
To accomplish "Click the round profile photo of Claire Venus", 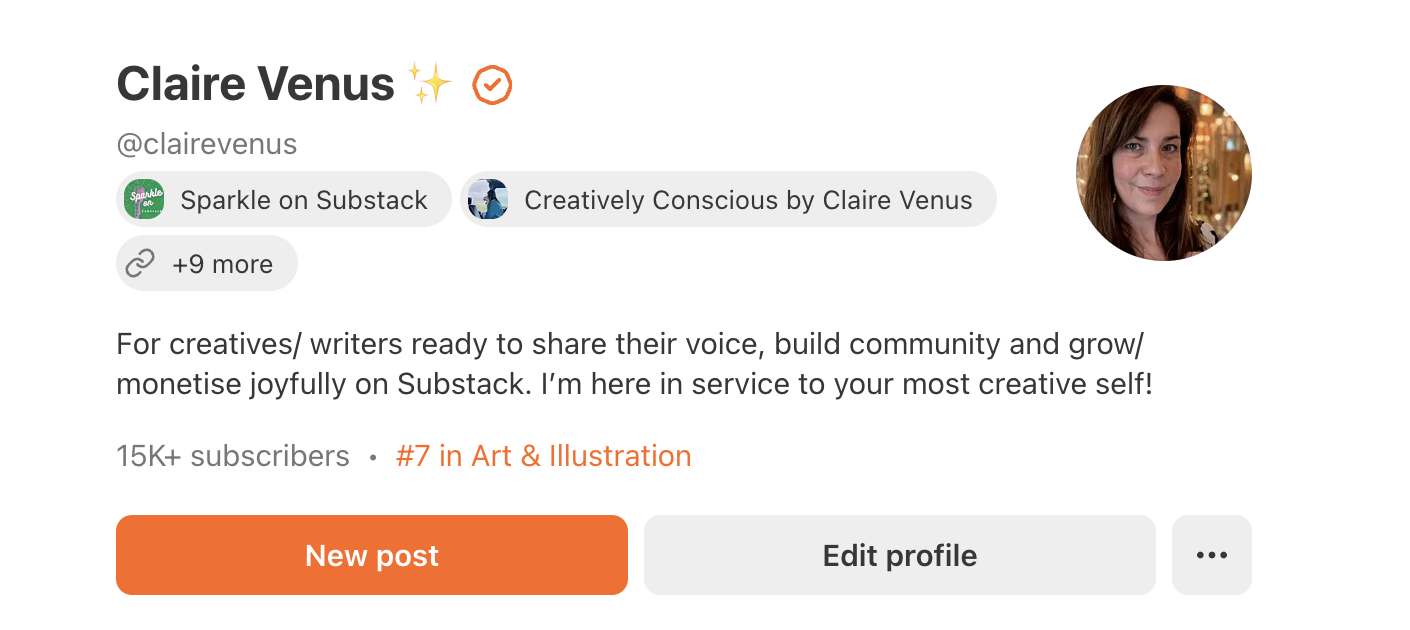I will [1163, 173].
